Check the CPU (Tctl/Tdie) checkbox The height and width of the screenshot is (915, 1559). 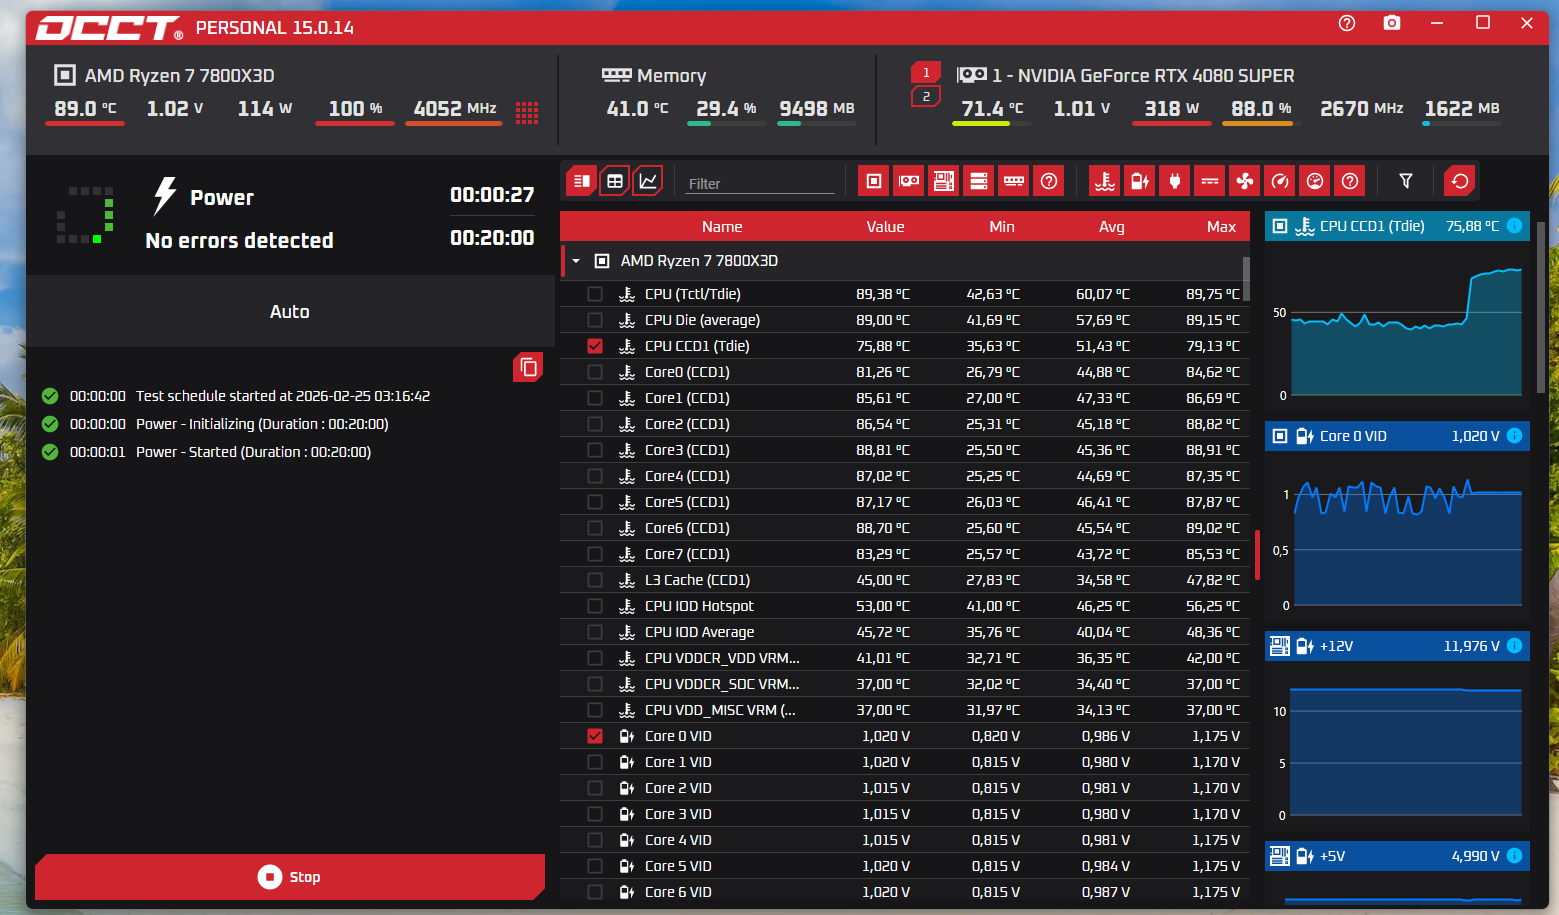point(595,294)
